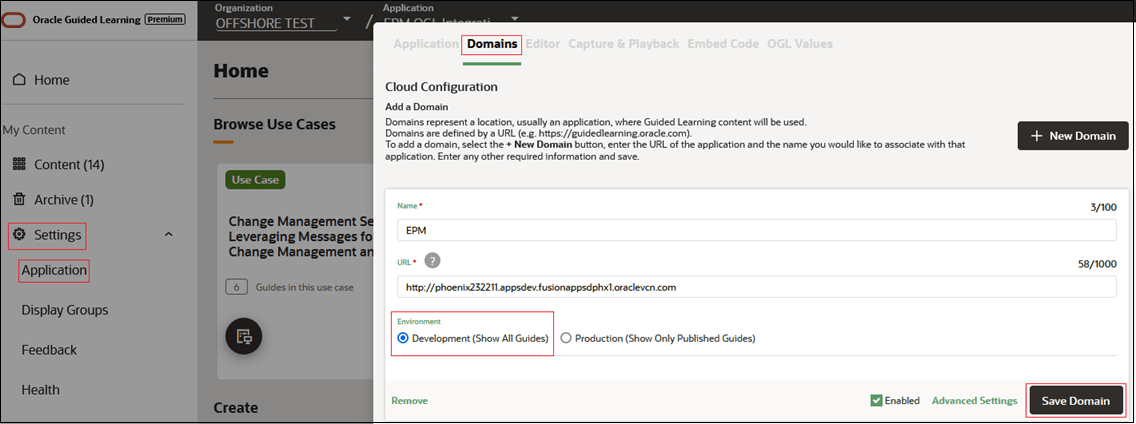The height and width of the screenshot is (424, 1136).
Task: Click the Change Management use case title
Action: 300,236
